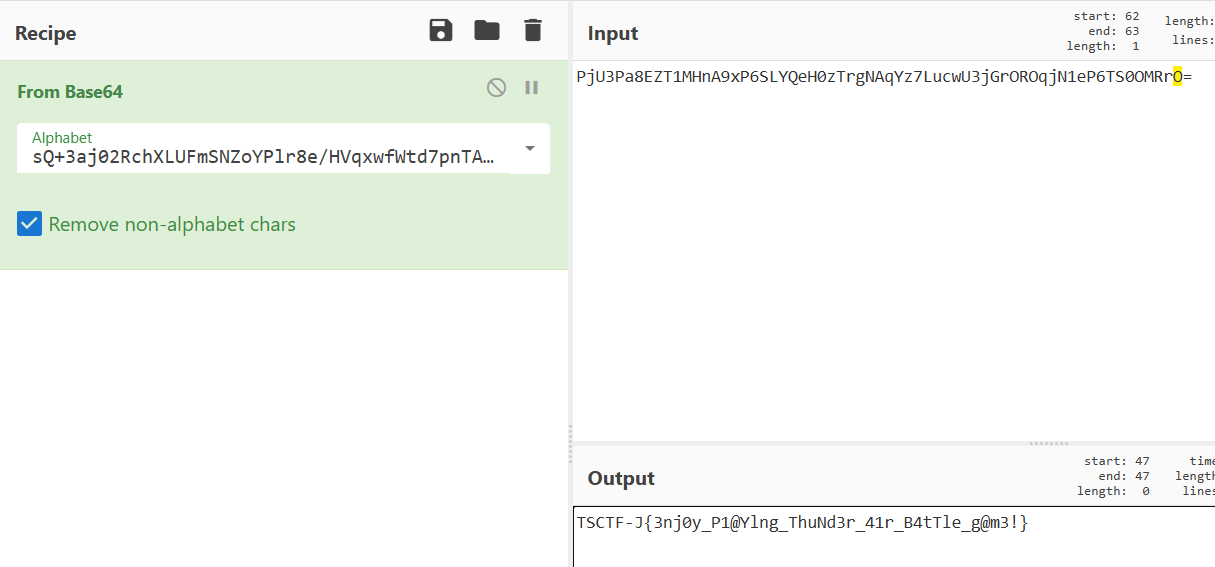Clear the recipe with the trash icon

pos(533,31)
